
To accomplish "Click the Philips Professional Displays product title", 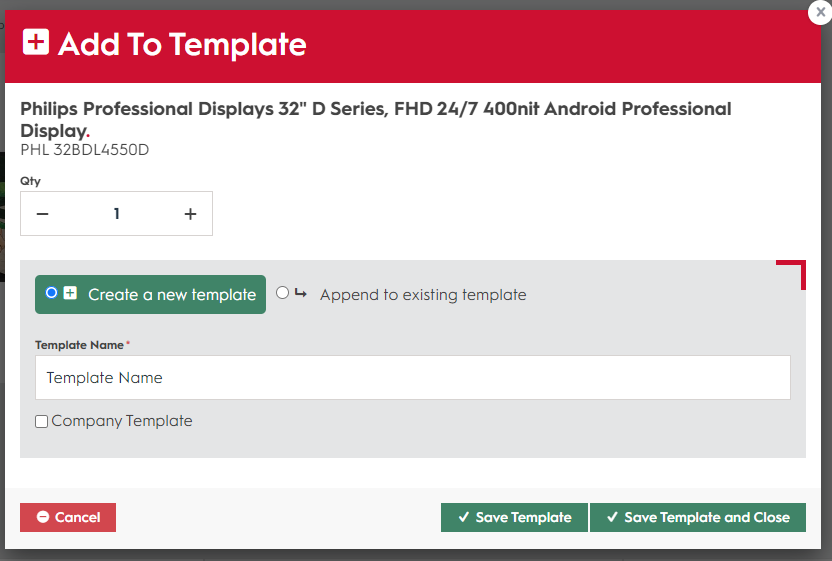I will 376,119.
